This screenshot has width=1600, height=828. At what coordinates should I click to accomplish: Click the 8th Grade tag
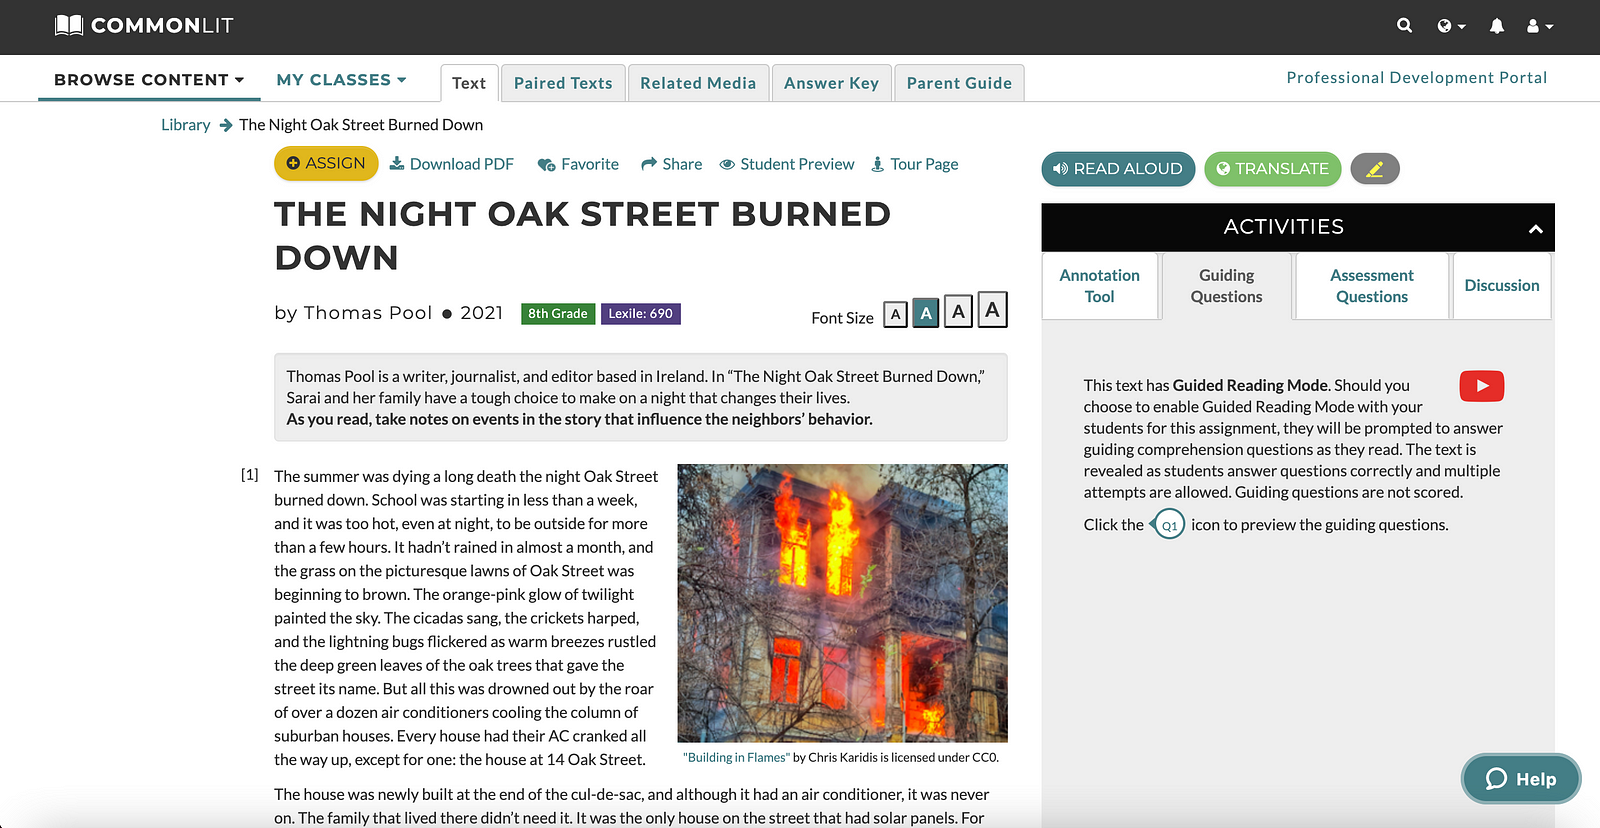pyautogui.click(x=558, y=313)
